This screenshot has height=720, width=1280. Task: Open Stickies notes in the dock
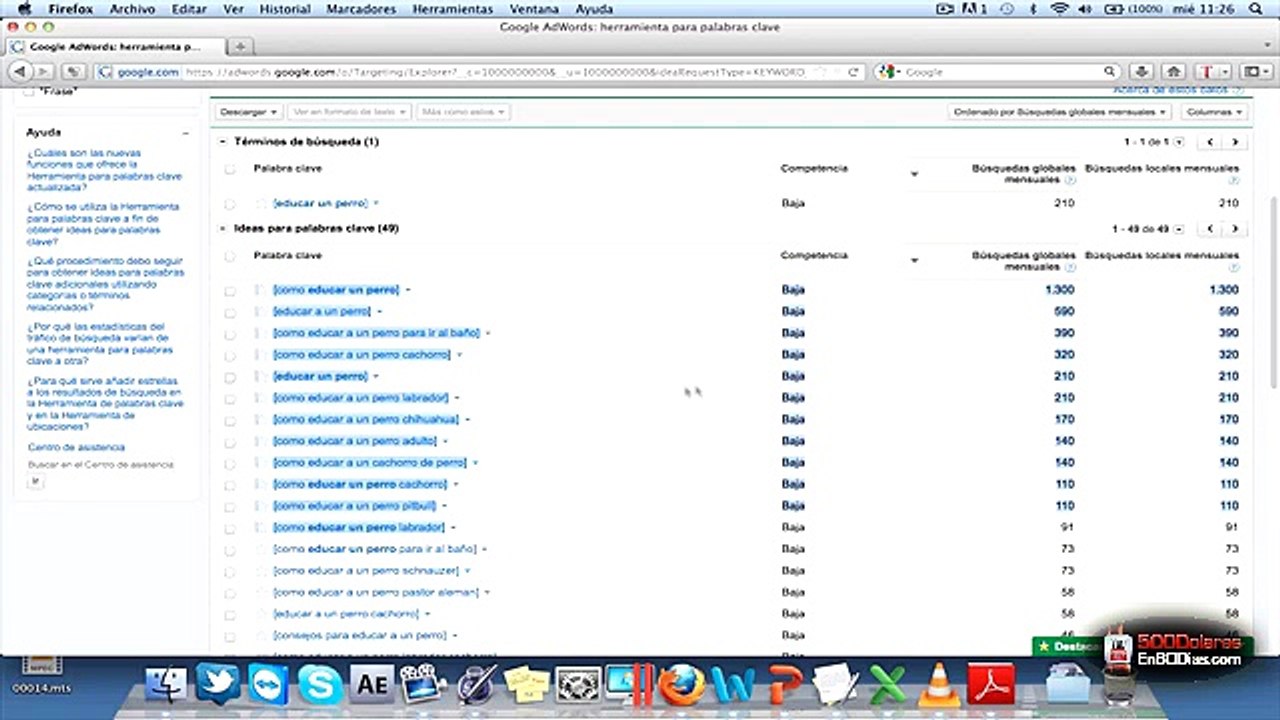(x=527, y=685)
